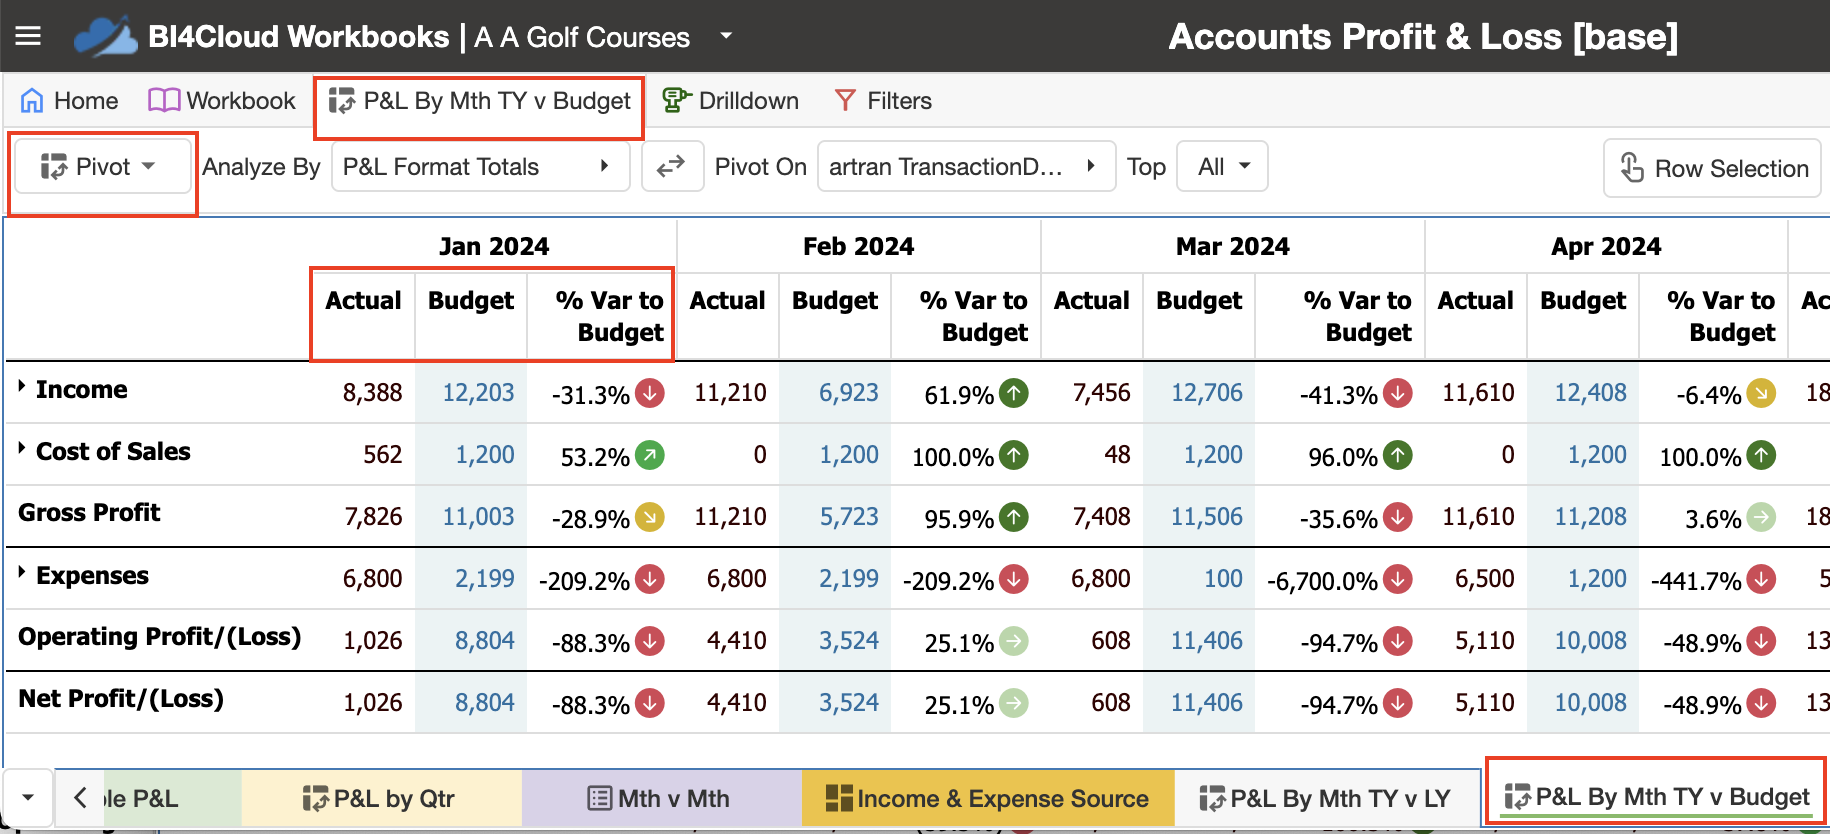The image size is (1830, 834).
Task: Expand the Expenses row
Action: [x=22, y=572]
